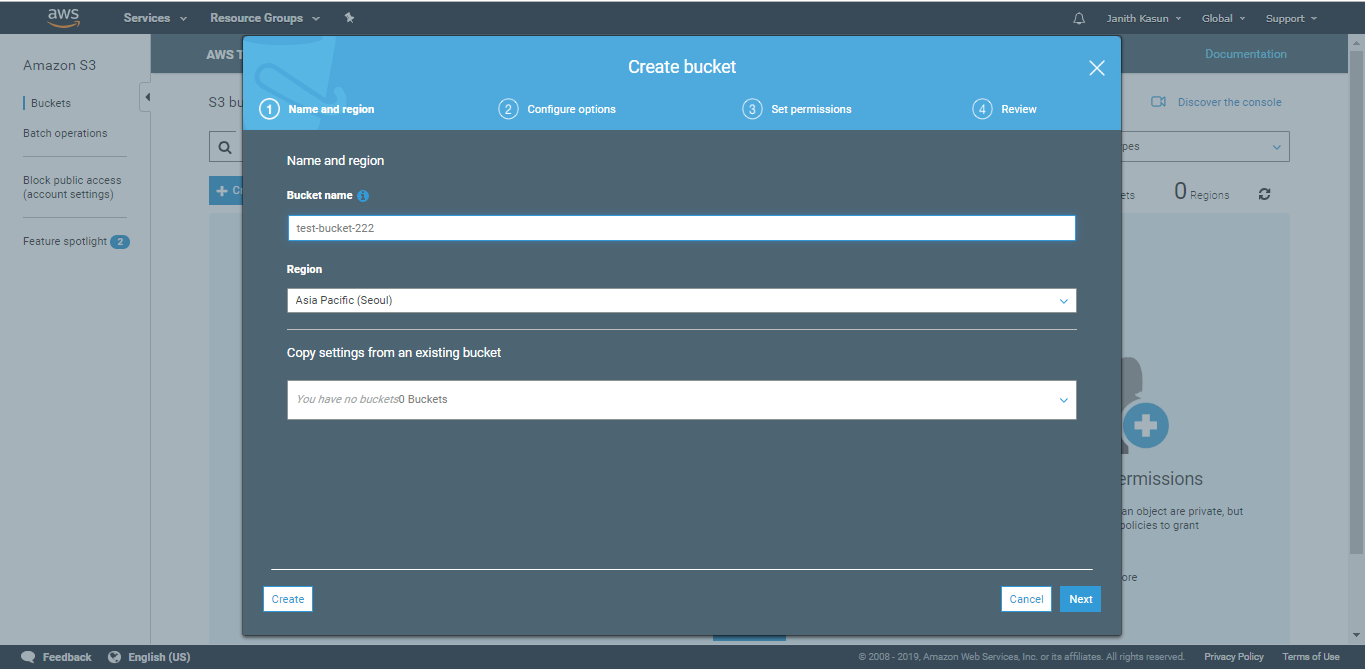
Task: Click the Feedback link in footer
Action: point(67,657)
